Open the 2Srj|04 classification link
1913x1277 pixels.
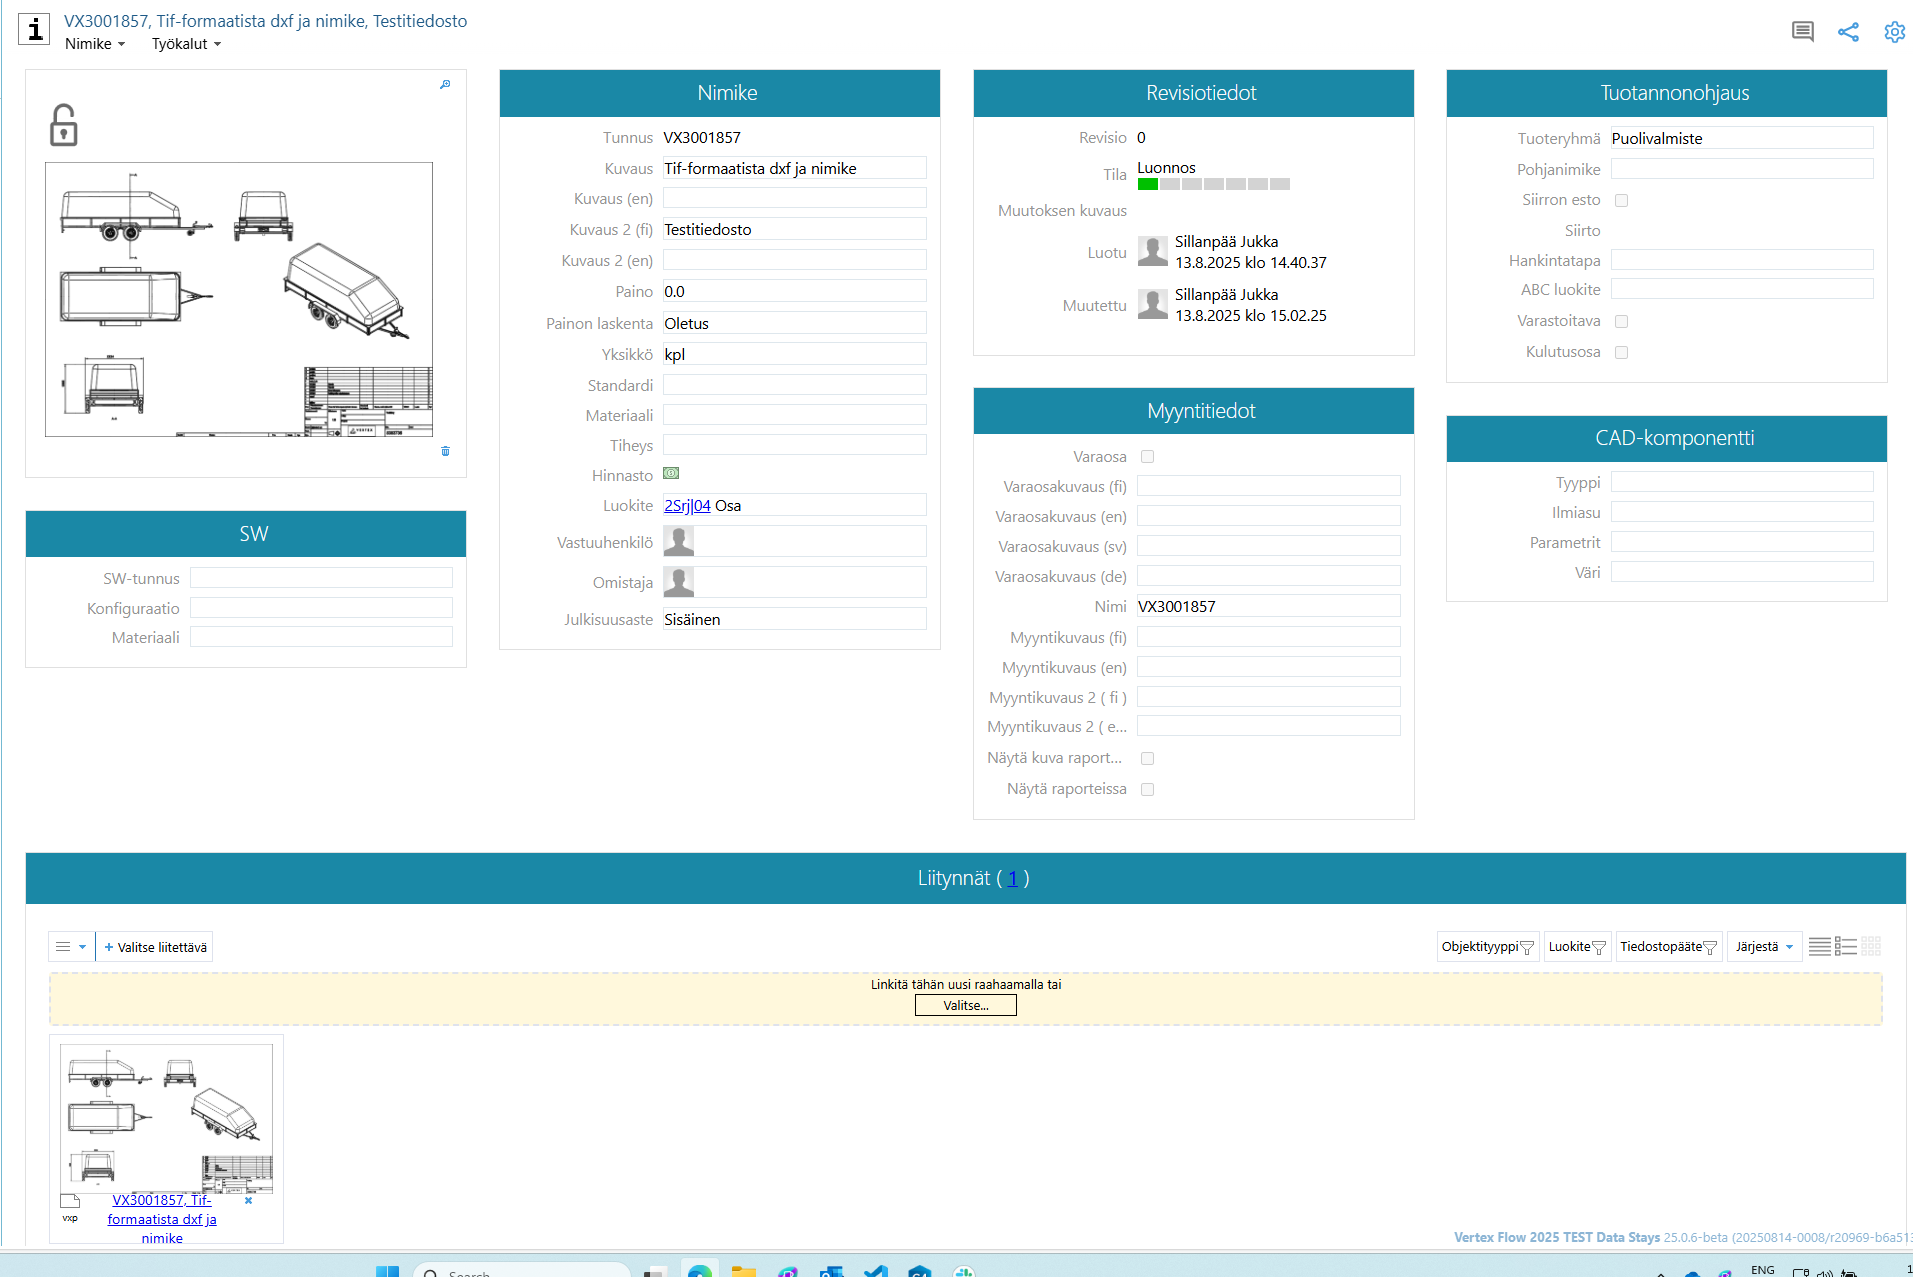coord(687,506)
